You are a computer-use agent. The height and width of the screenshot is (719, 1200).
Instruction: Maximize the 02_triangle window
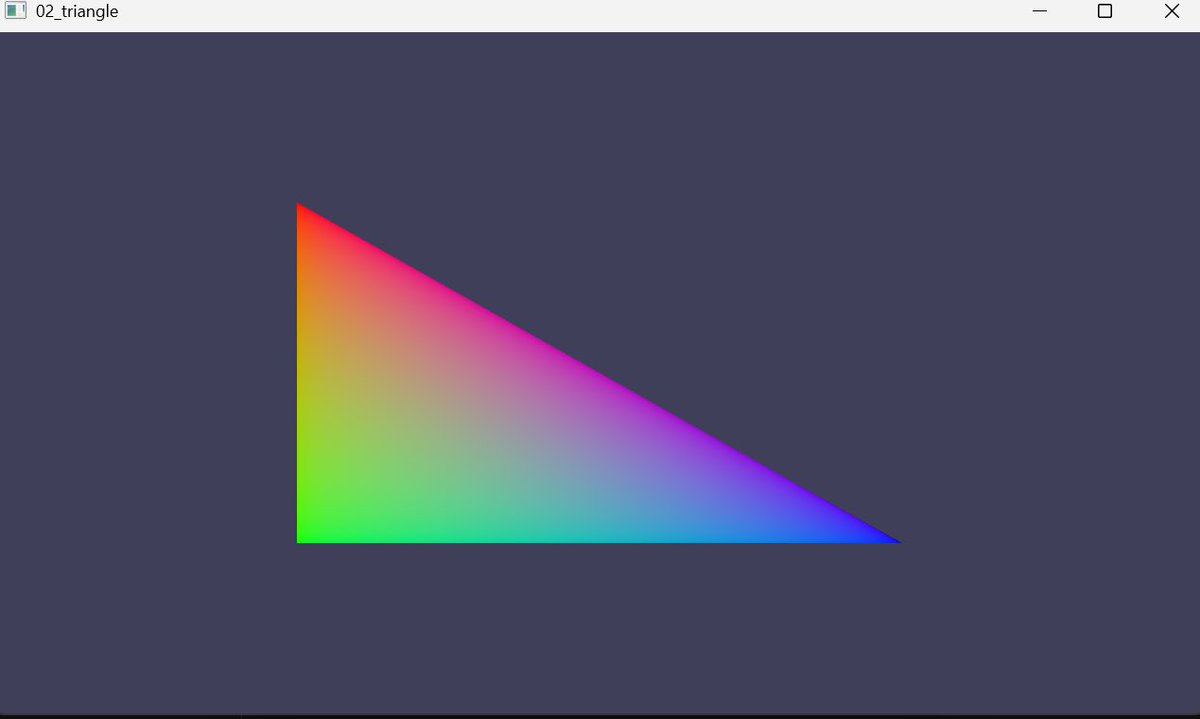coord(1105,11)
